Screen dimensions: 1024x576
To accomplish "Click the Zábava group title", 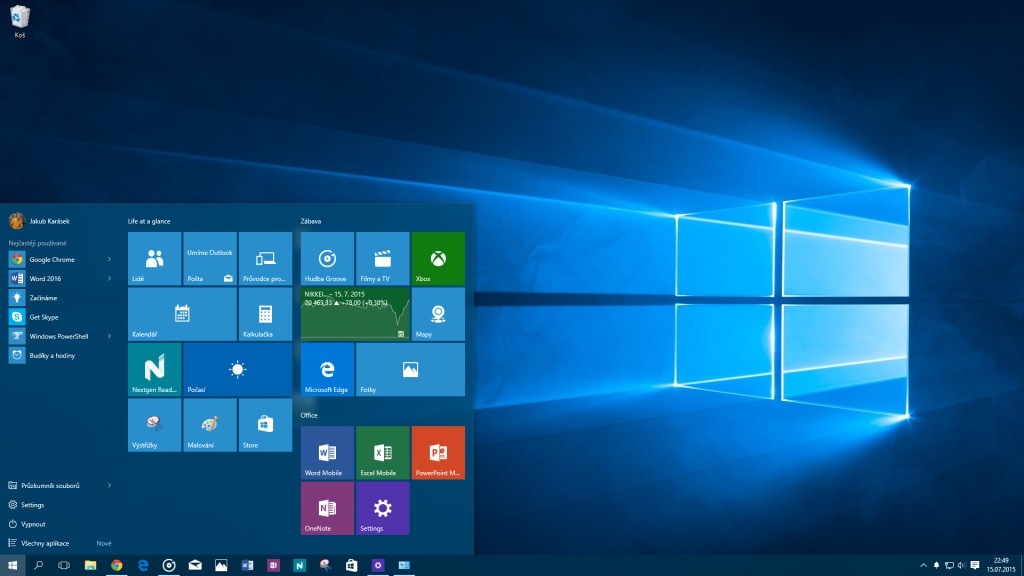I will pos(310,221).
